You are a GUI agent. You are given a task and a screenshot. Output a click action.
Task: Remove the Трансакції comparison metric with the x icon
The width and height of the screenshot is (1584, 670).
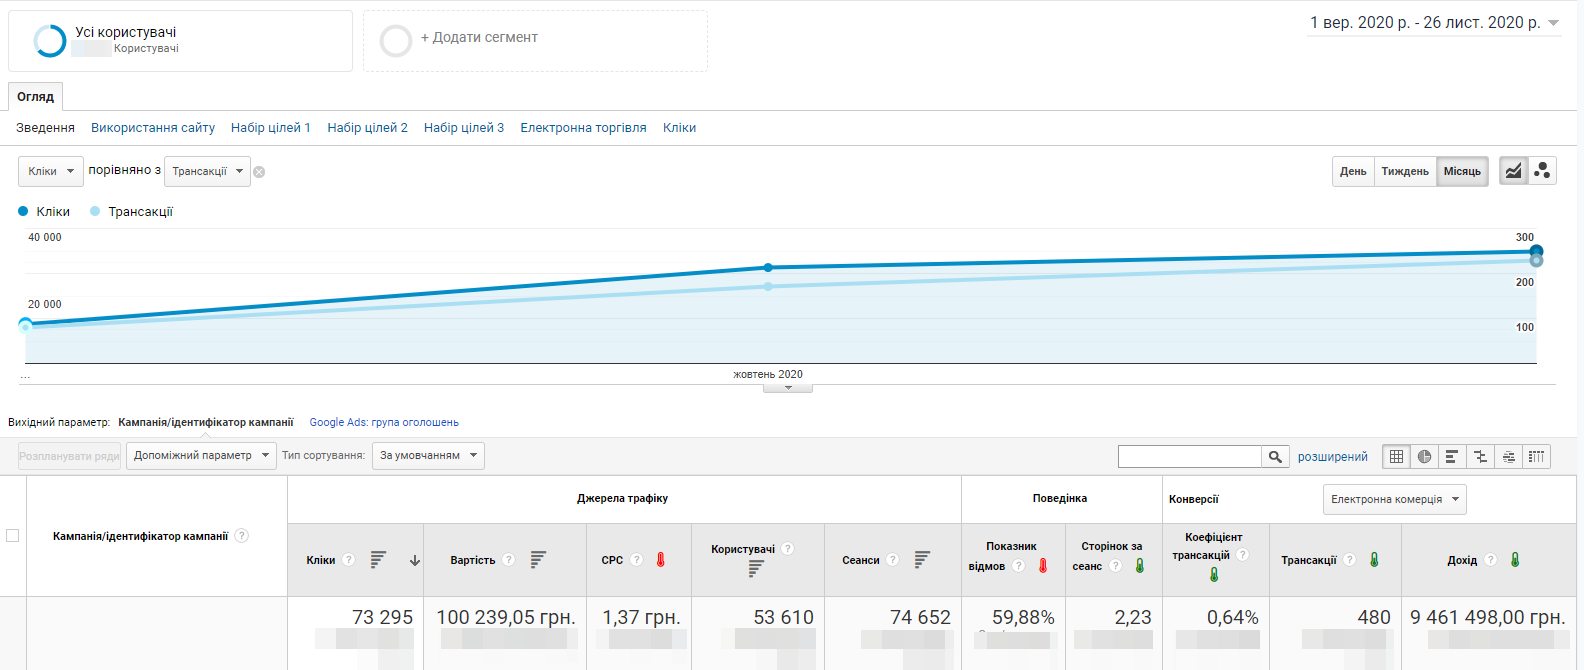click(x=259, y=172)
